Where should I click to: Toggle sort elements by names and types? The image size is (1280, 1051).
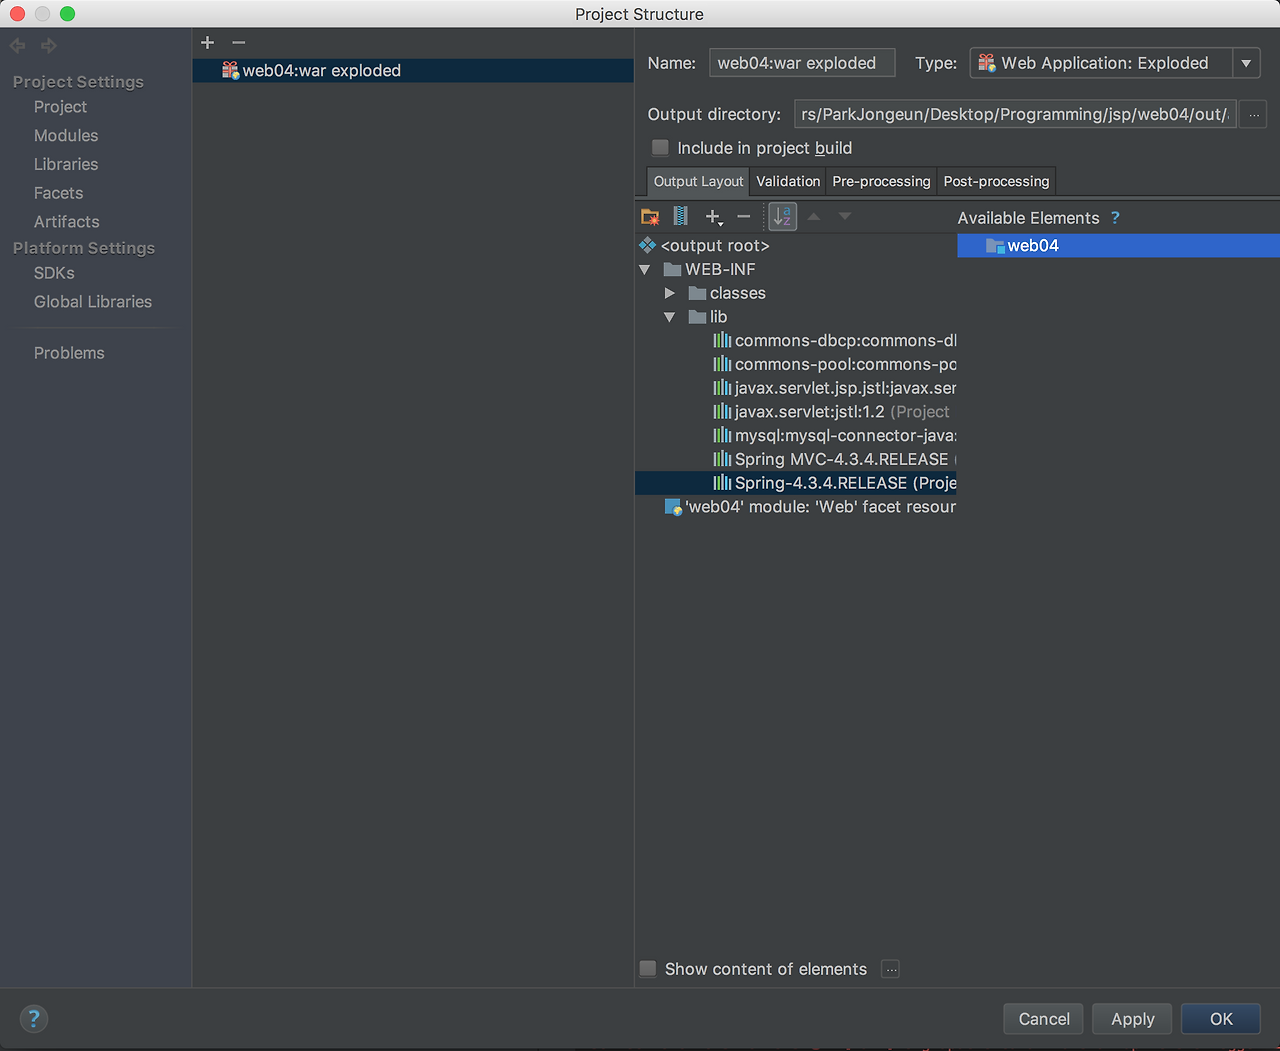click(783, 216)
